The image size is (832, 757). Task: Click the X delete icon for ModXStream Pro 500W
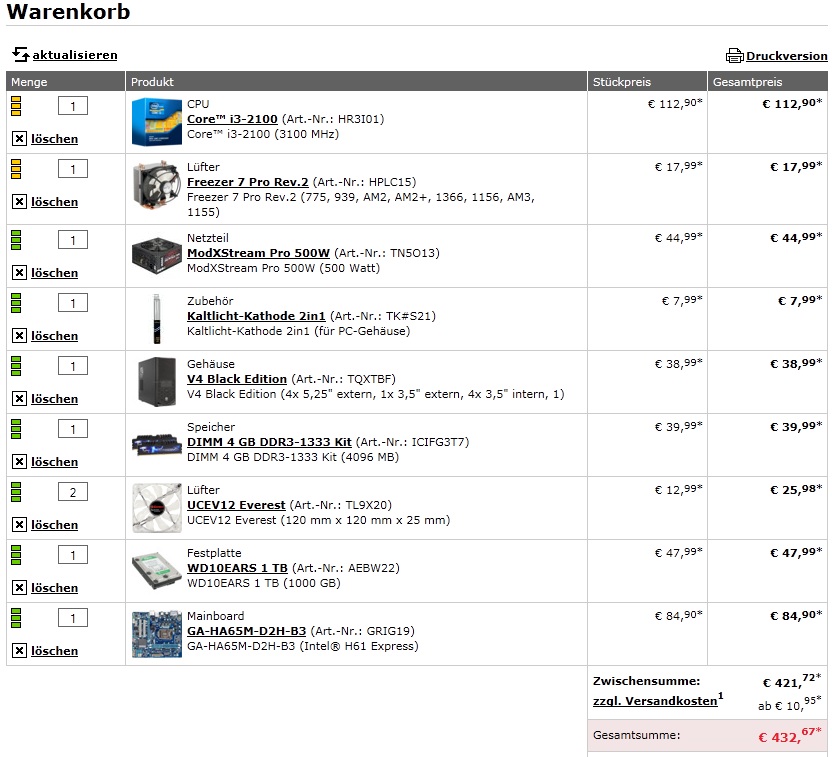(x=19, y=273)
